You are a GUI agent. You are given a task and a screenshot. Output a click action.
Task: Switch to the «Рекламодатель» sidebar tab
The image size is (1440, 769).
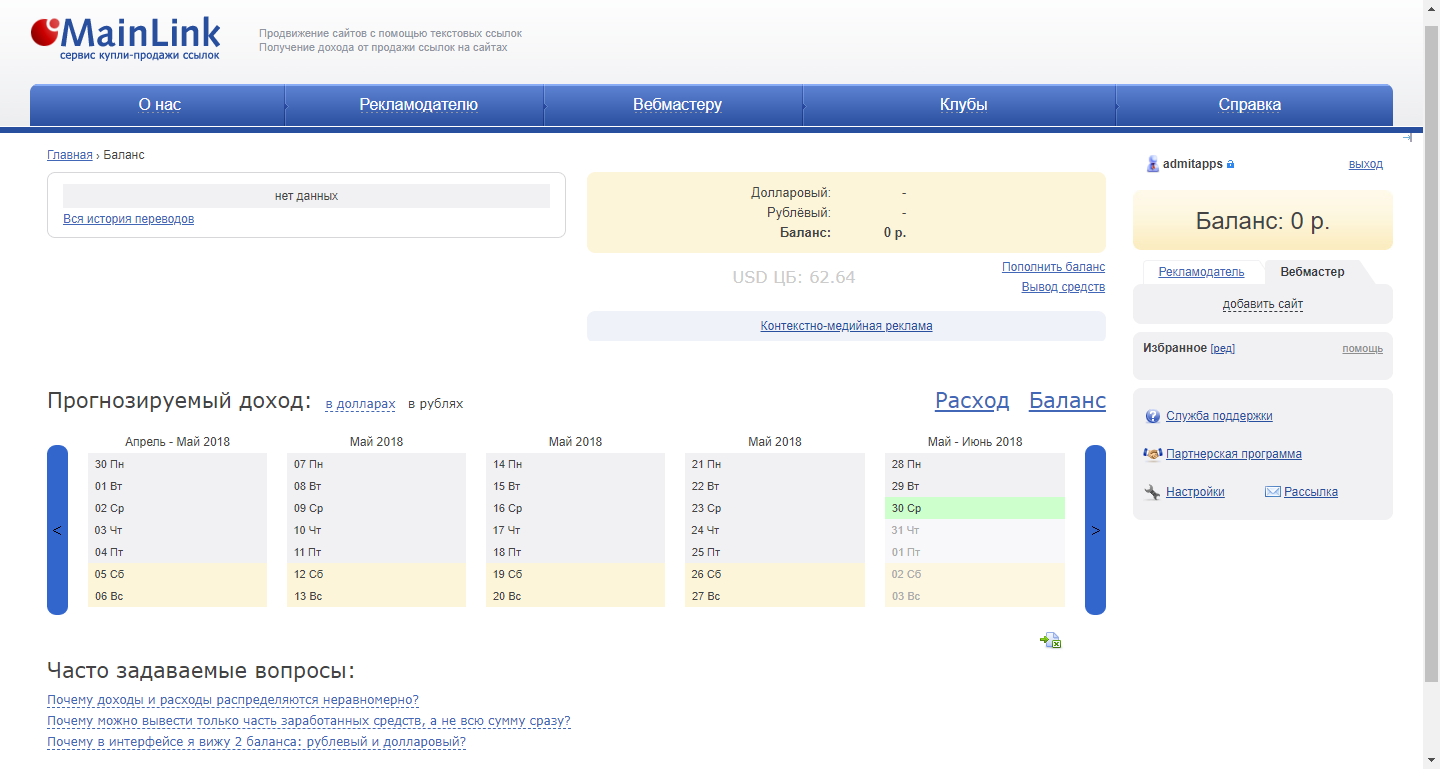click(x=1200, y=272)
